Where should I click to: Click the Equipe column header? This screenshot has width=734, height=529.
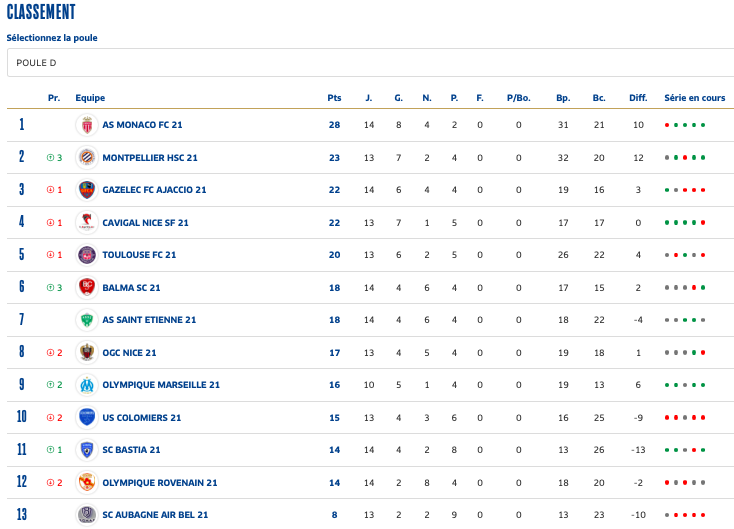click(x=90, y=98)
